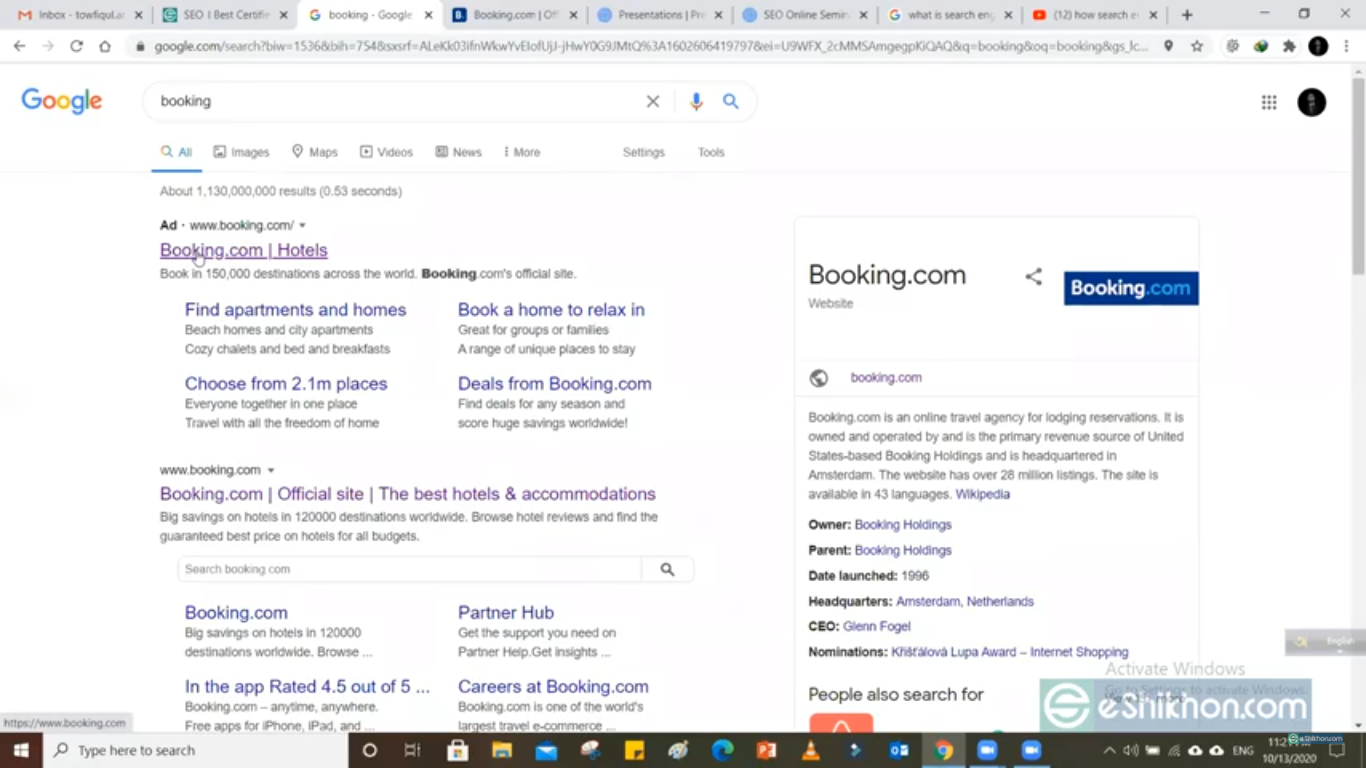
Task: Expand dropdown arrow next to ad URL
Action: [303, 226]
